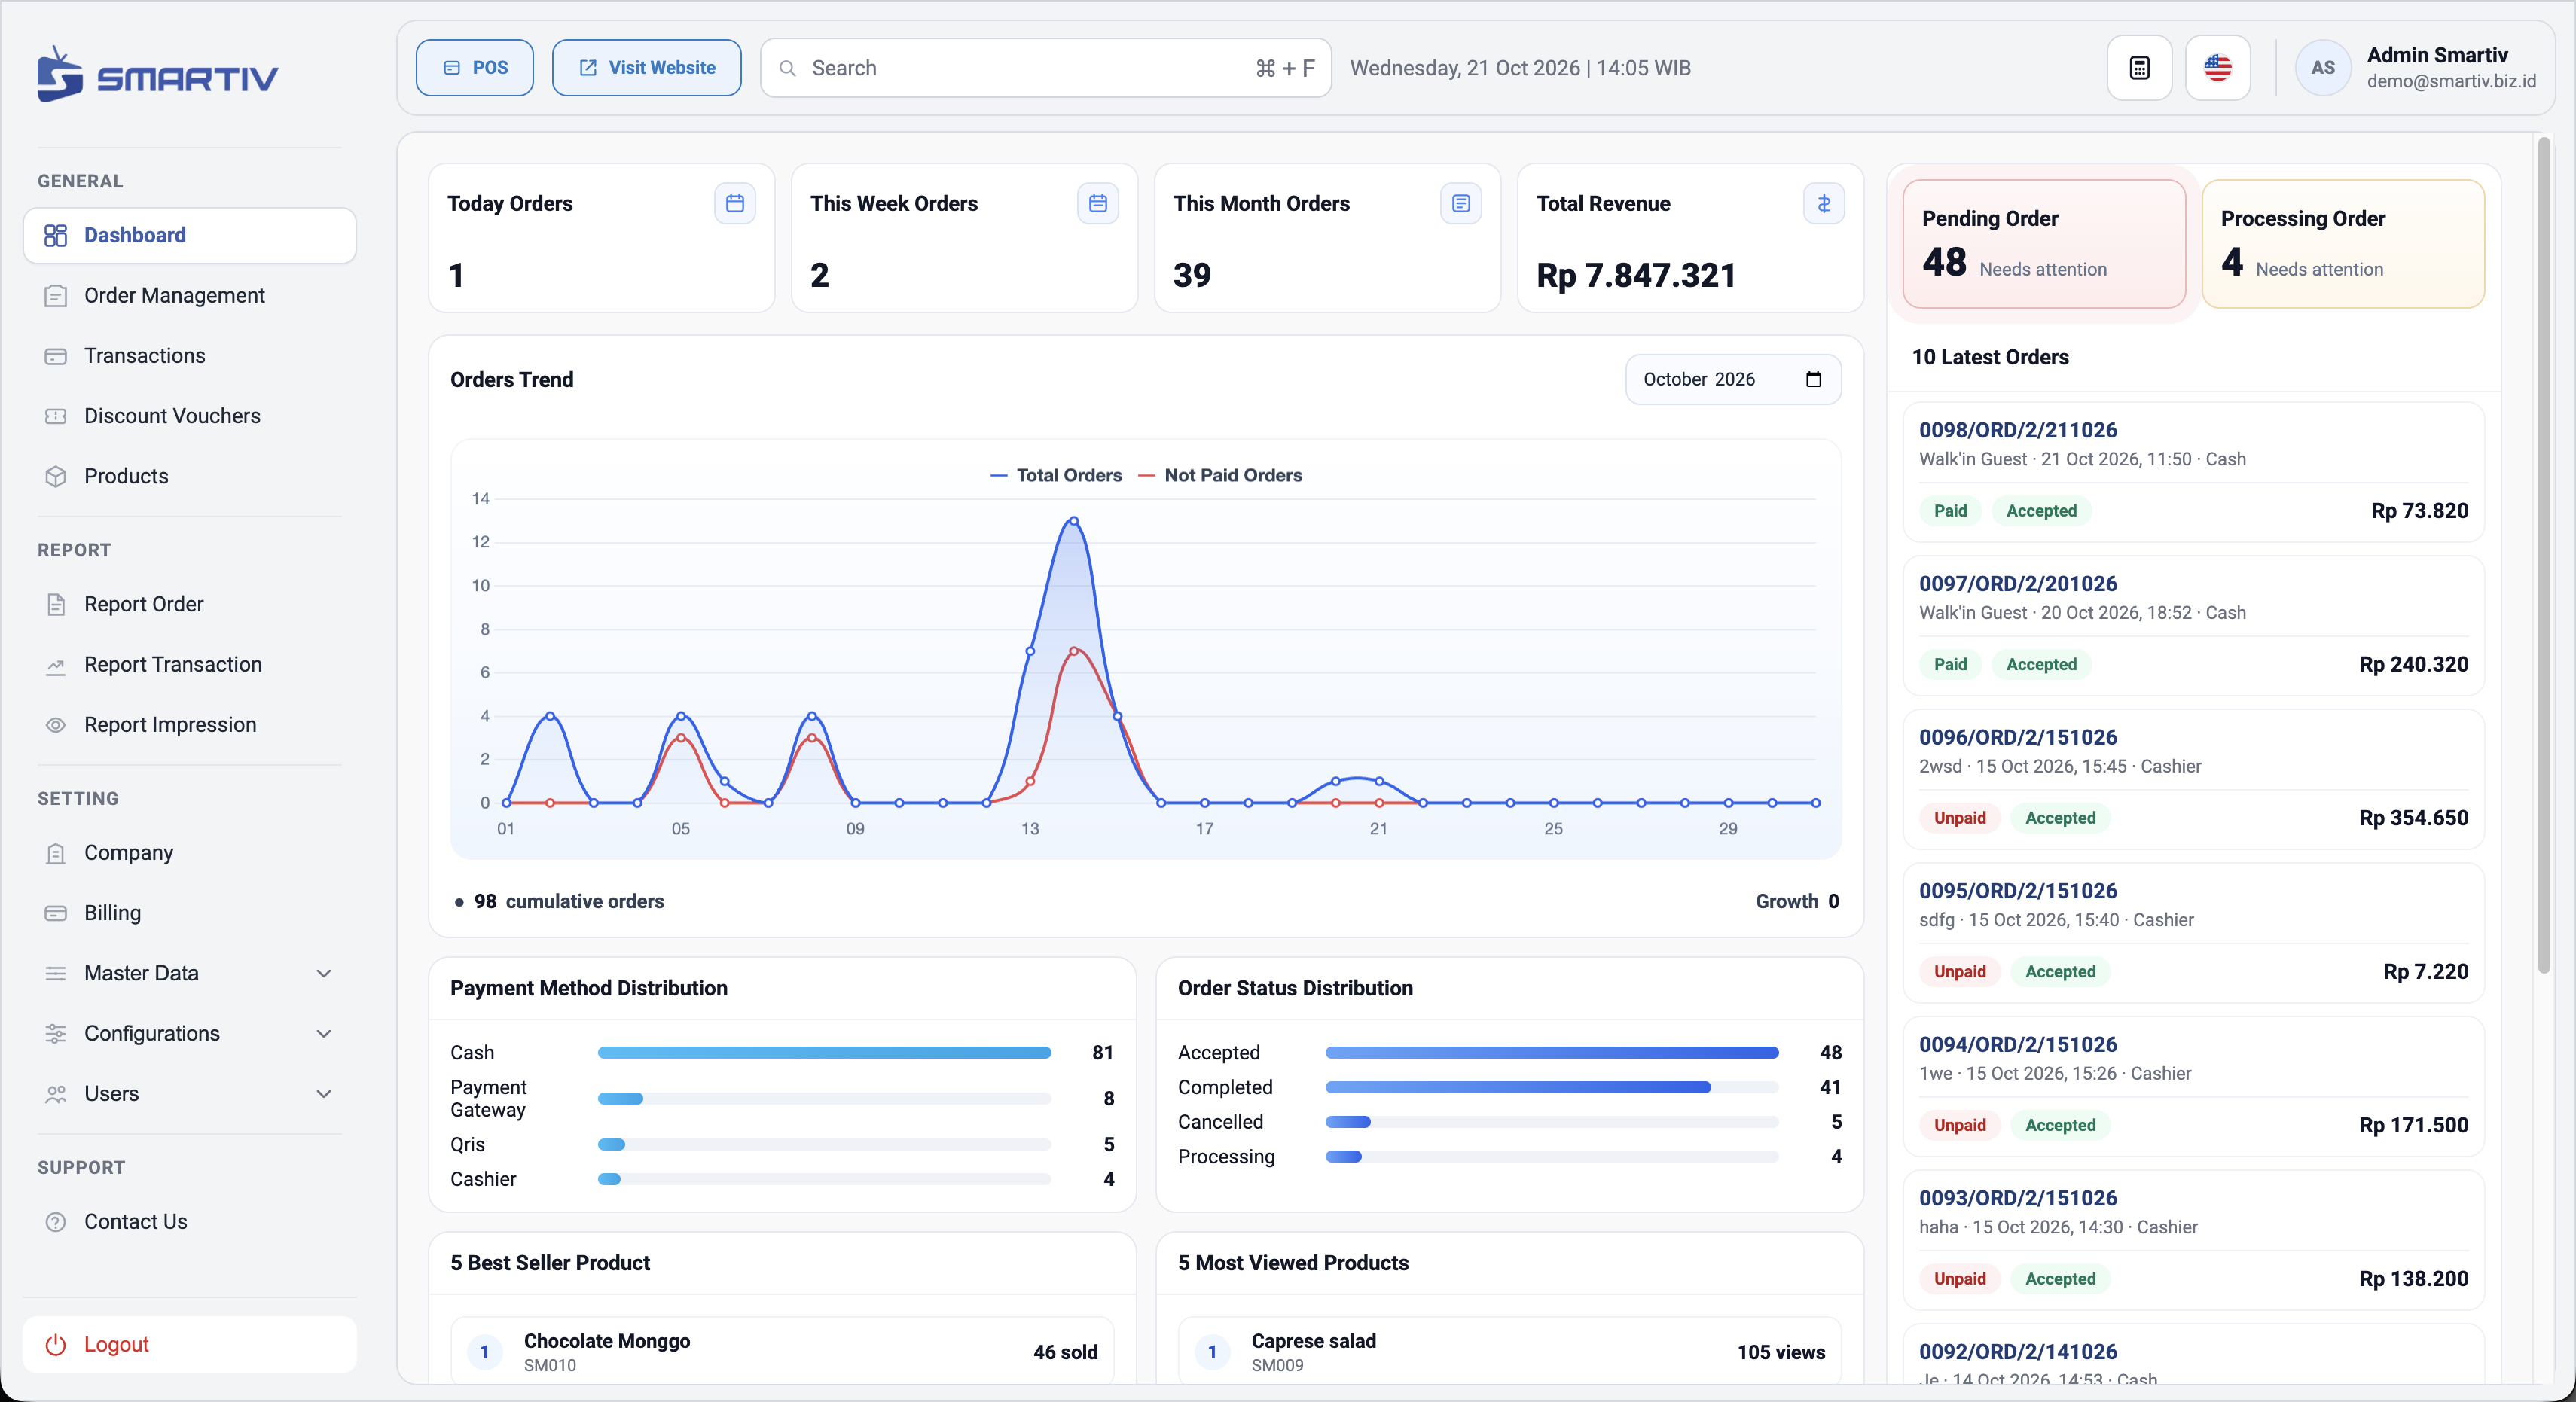Open Dashboard in the sidebar
The width and height of the screenshot is (2576, 1402).
(x=190, y=235)
